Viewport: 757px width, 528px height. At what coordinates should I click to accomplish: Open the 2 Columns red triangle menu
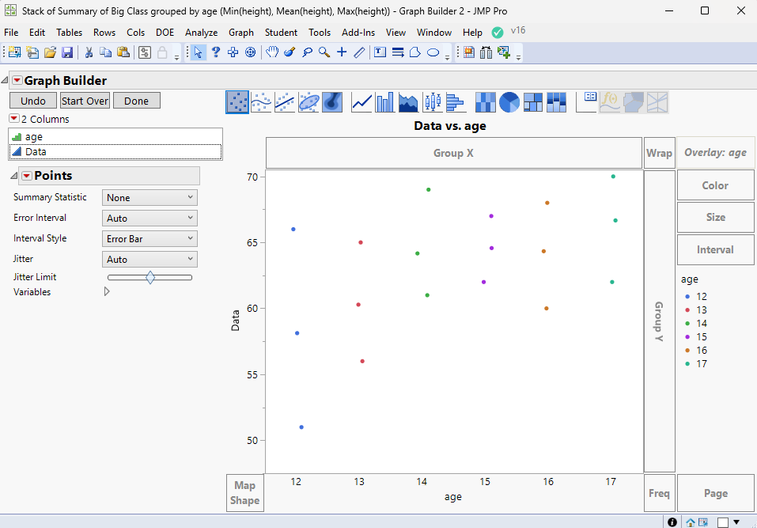tap(14, 118)
